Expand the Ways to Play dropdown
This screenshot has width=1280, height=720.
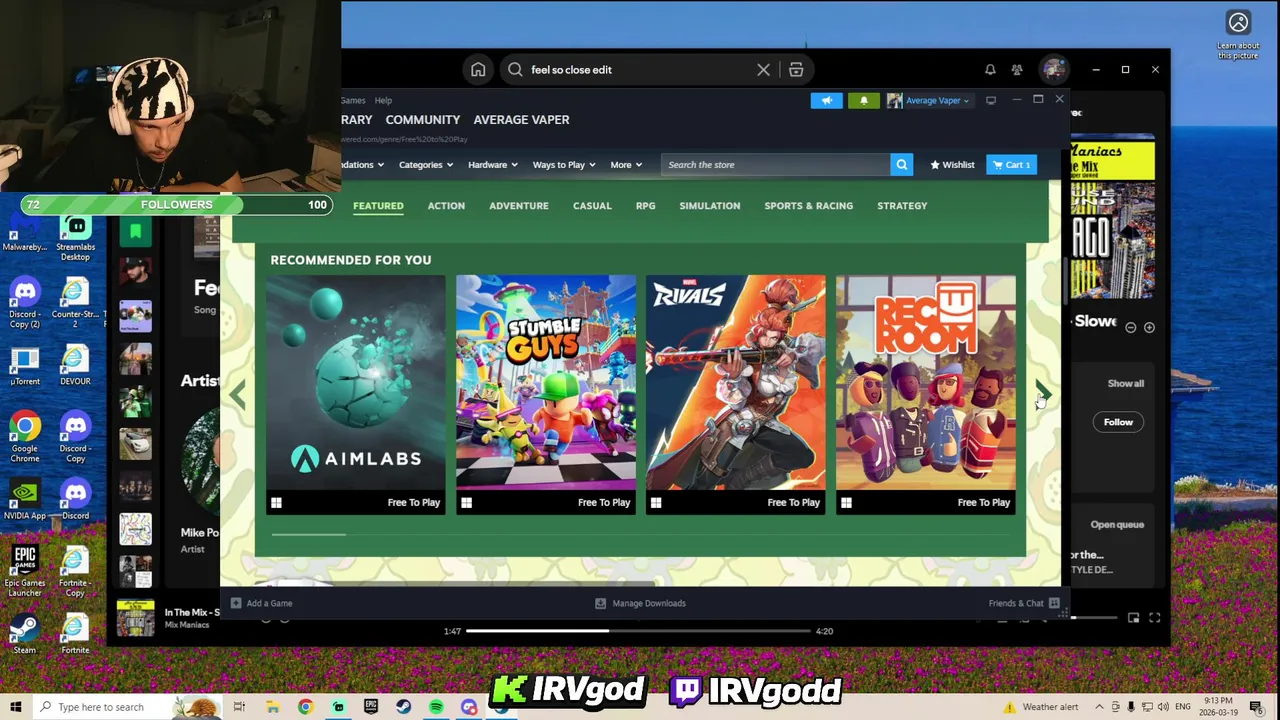(564, 165)
